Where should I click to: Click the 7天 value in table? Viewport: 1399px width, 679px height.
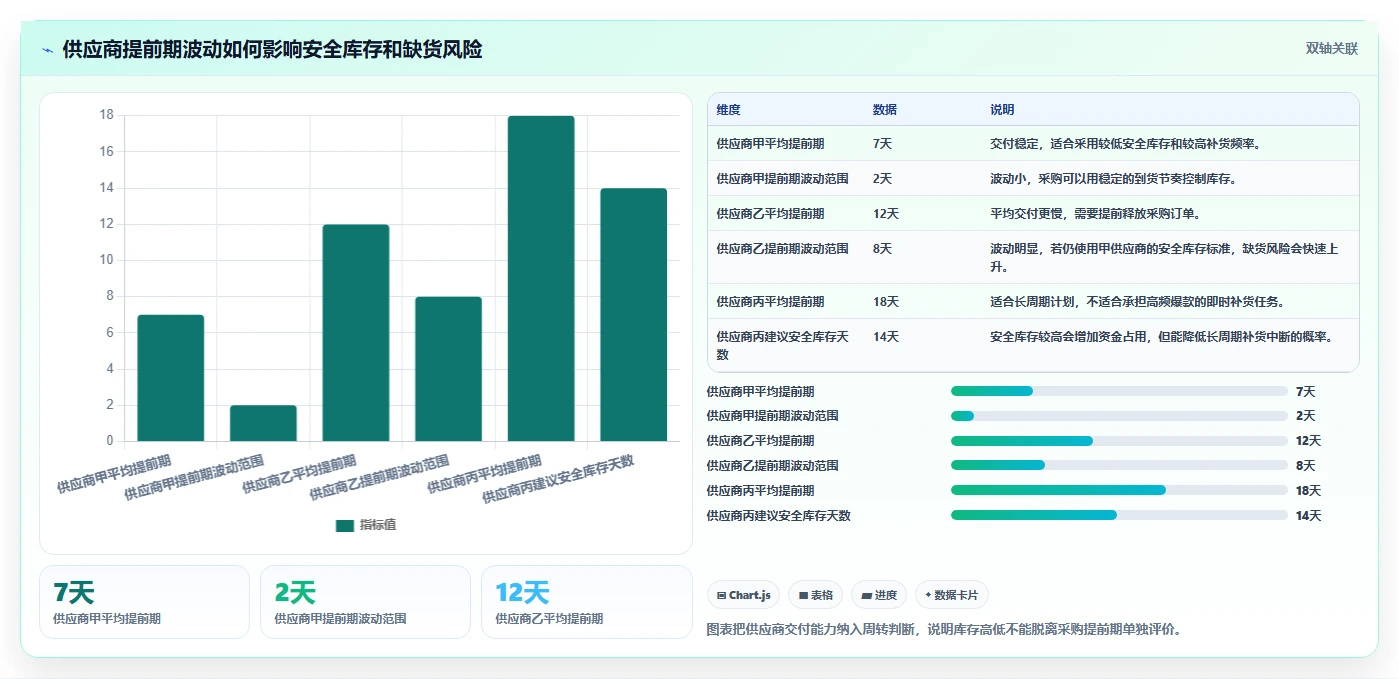pos(882,144)
